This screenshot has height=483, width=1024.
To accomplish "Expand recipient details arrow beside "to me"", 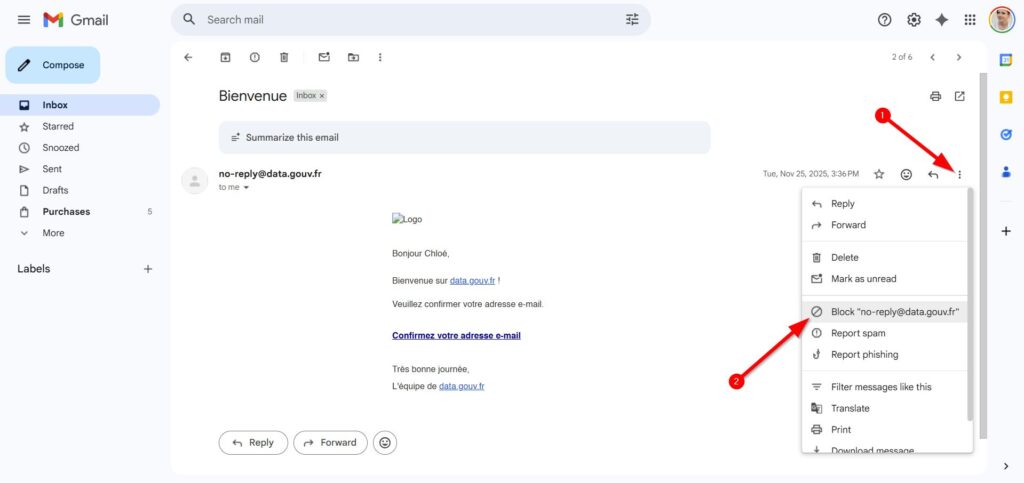I will click(246, 187).
